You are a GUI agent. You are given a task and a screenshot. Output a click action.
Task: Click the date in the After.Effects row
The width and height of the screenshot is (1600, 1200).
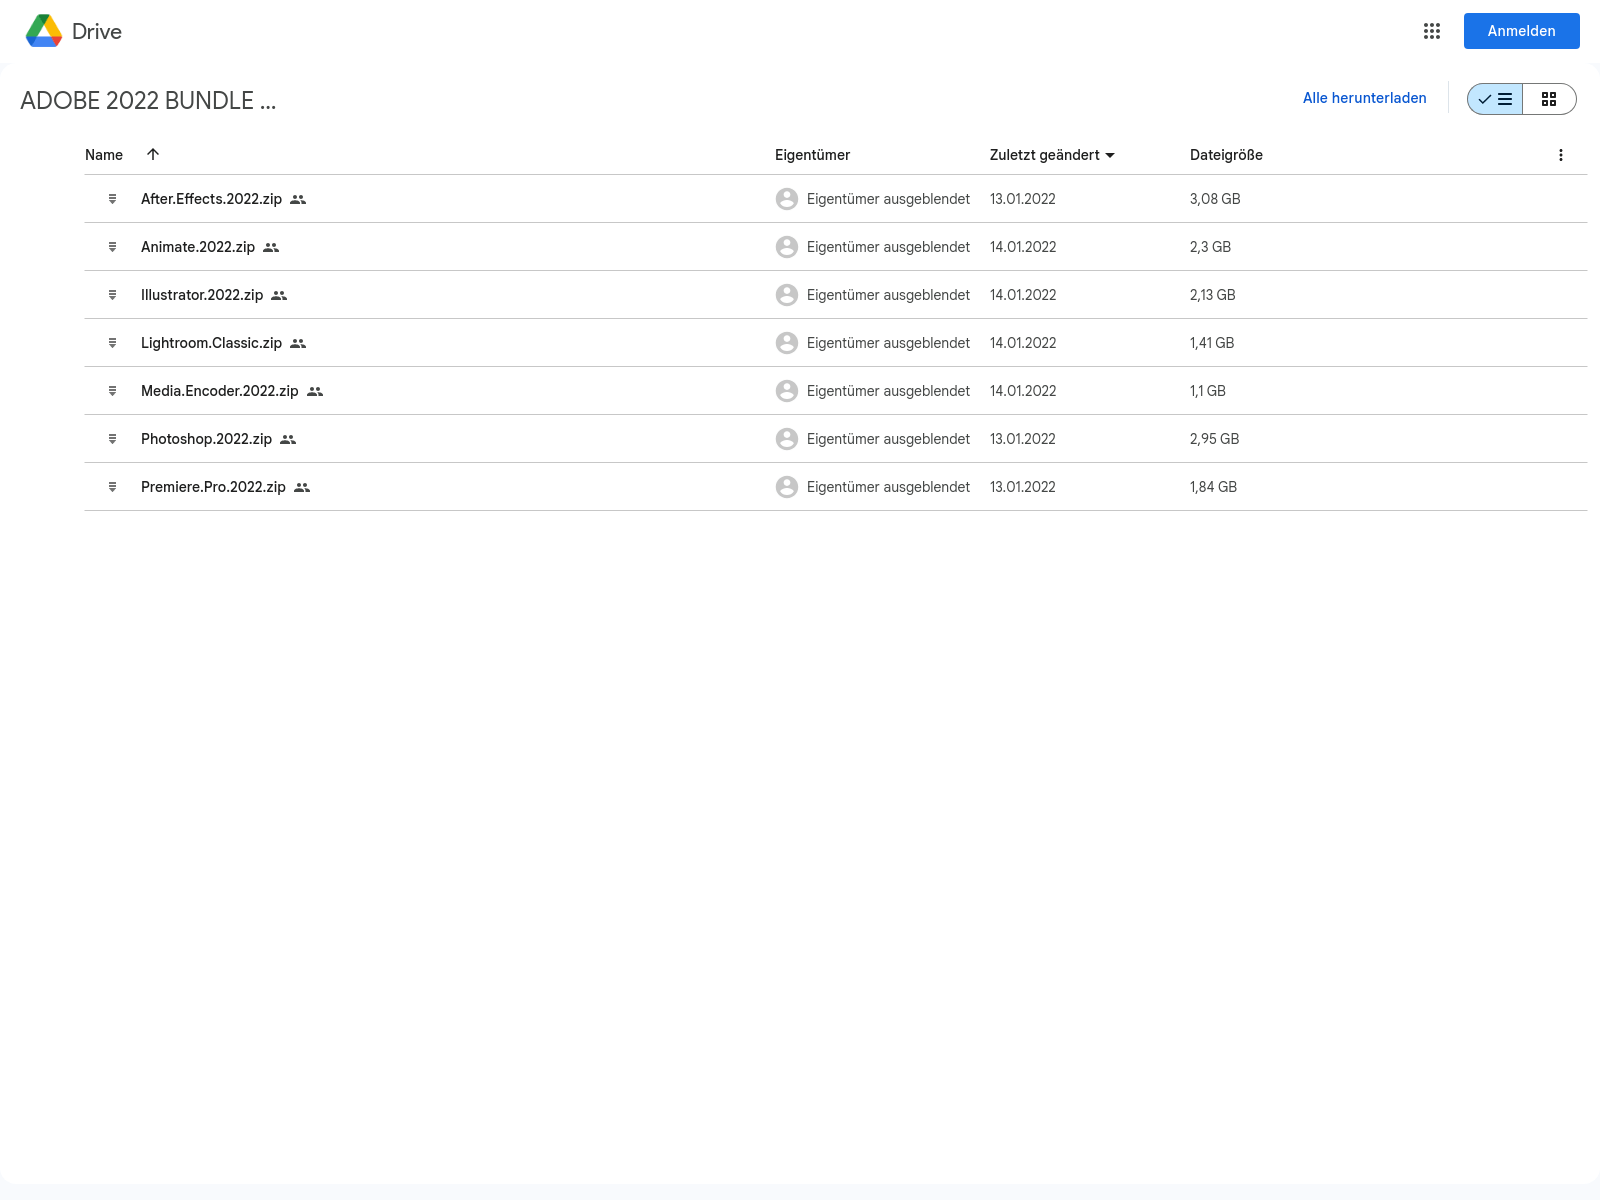pyautogui.click(x=1023, y=199)
